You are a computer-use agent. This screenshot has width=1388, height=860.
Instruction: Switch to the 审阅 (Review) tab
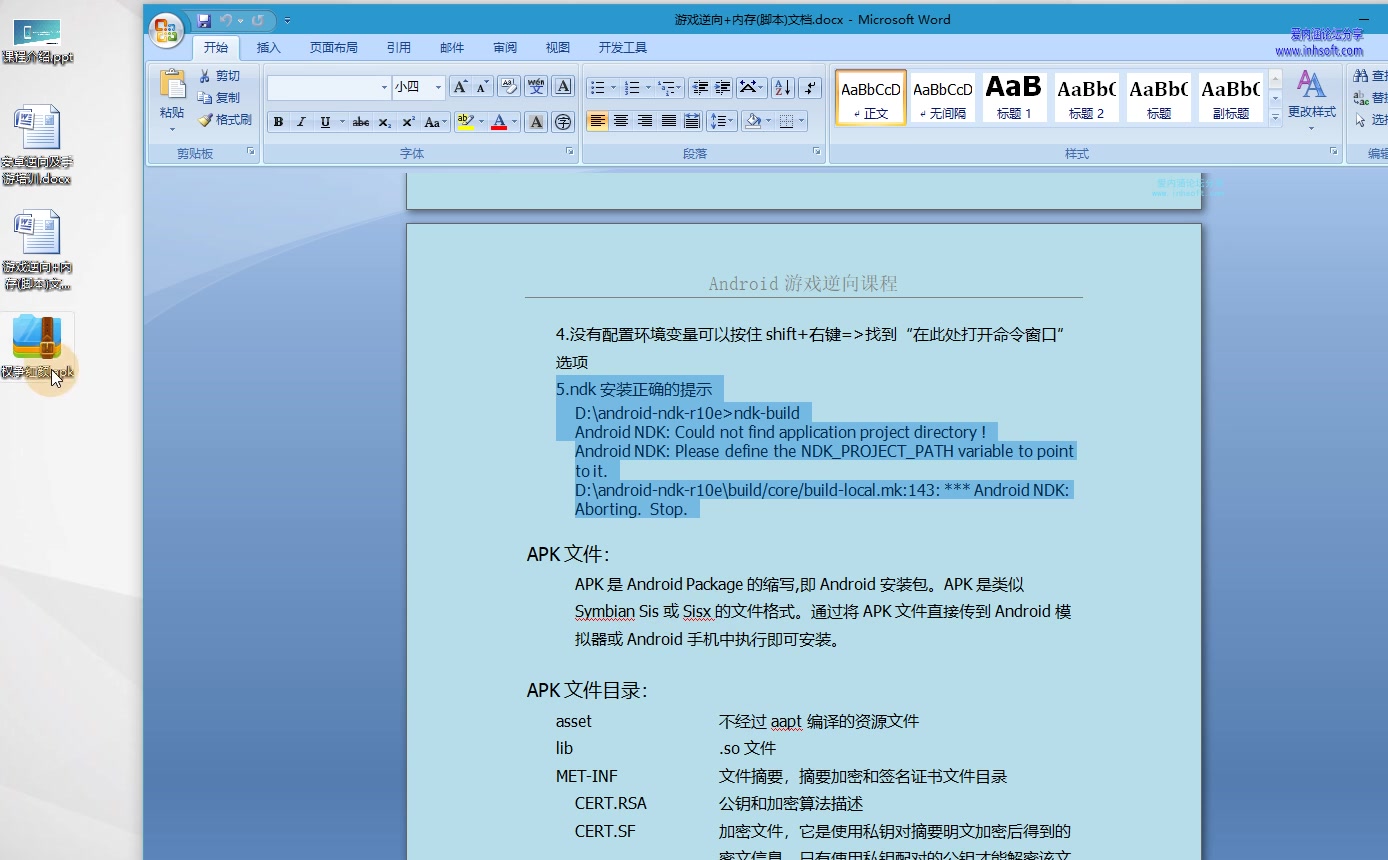pos(505,47)
